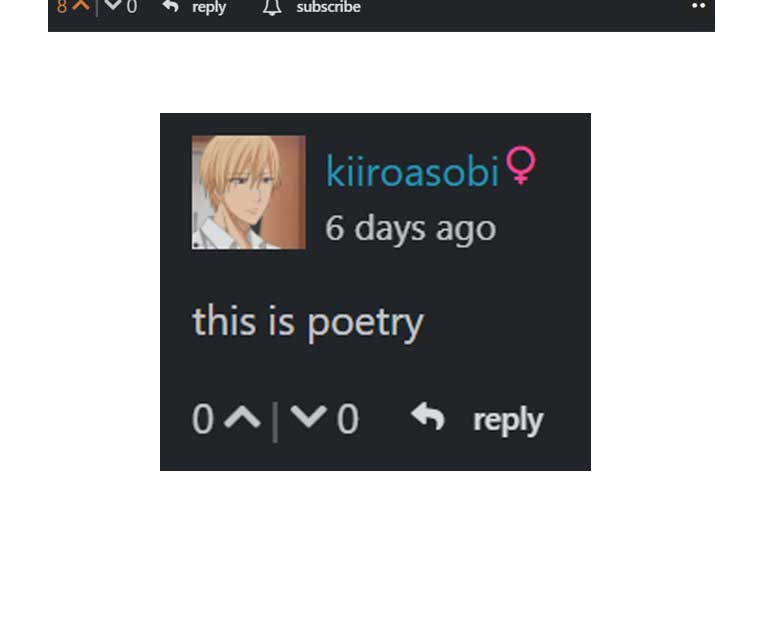This screenshot has height=630, width=760.
Task: Click the reply arrow icon in the top bar
Action: tap(171, 6)
